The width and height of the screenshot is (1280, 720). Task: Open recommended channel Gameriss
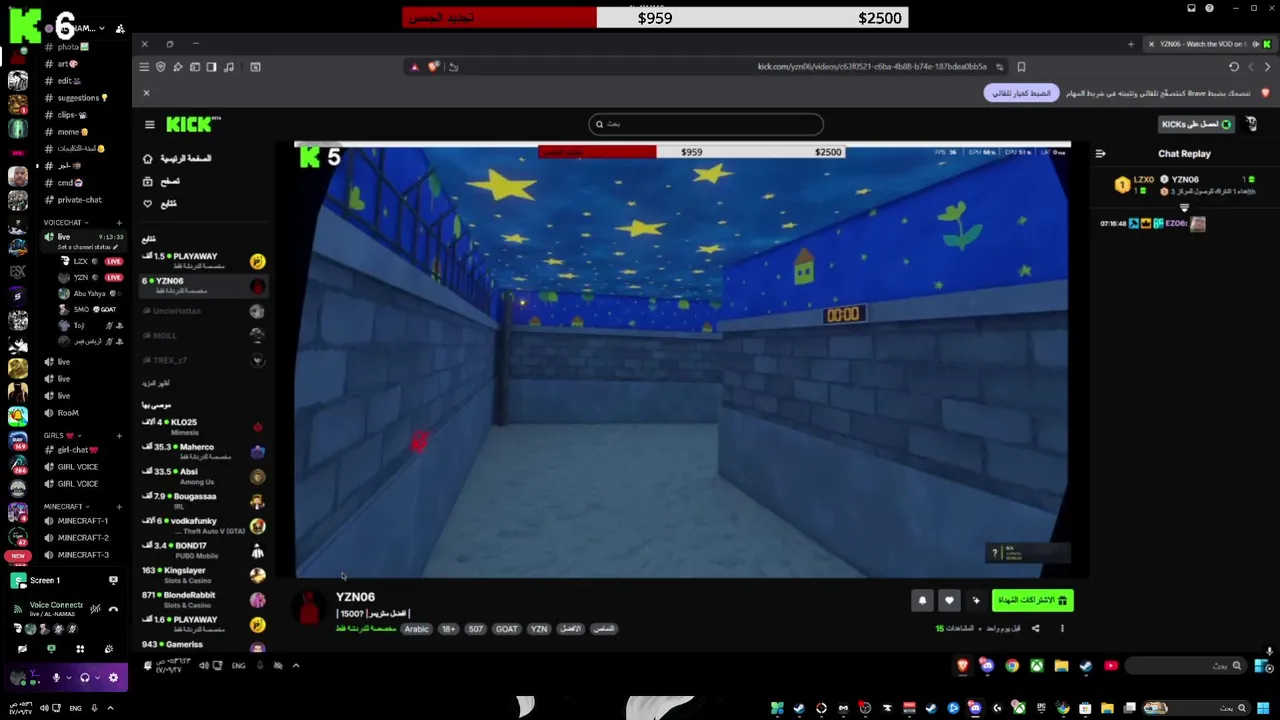203,645
